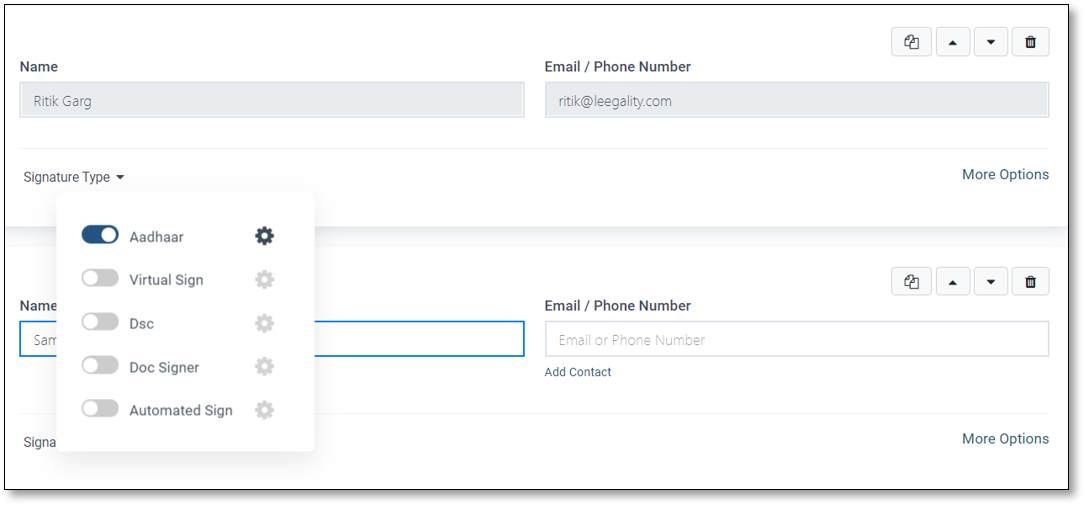The height and width of the screenshot is (506, 1085).
Task: Move the Ritik Garg signer up
Action: (x=953, y=42)
